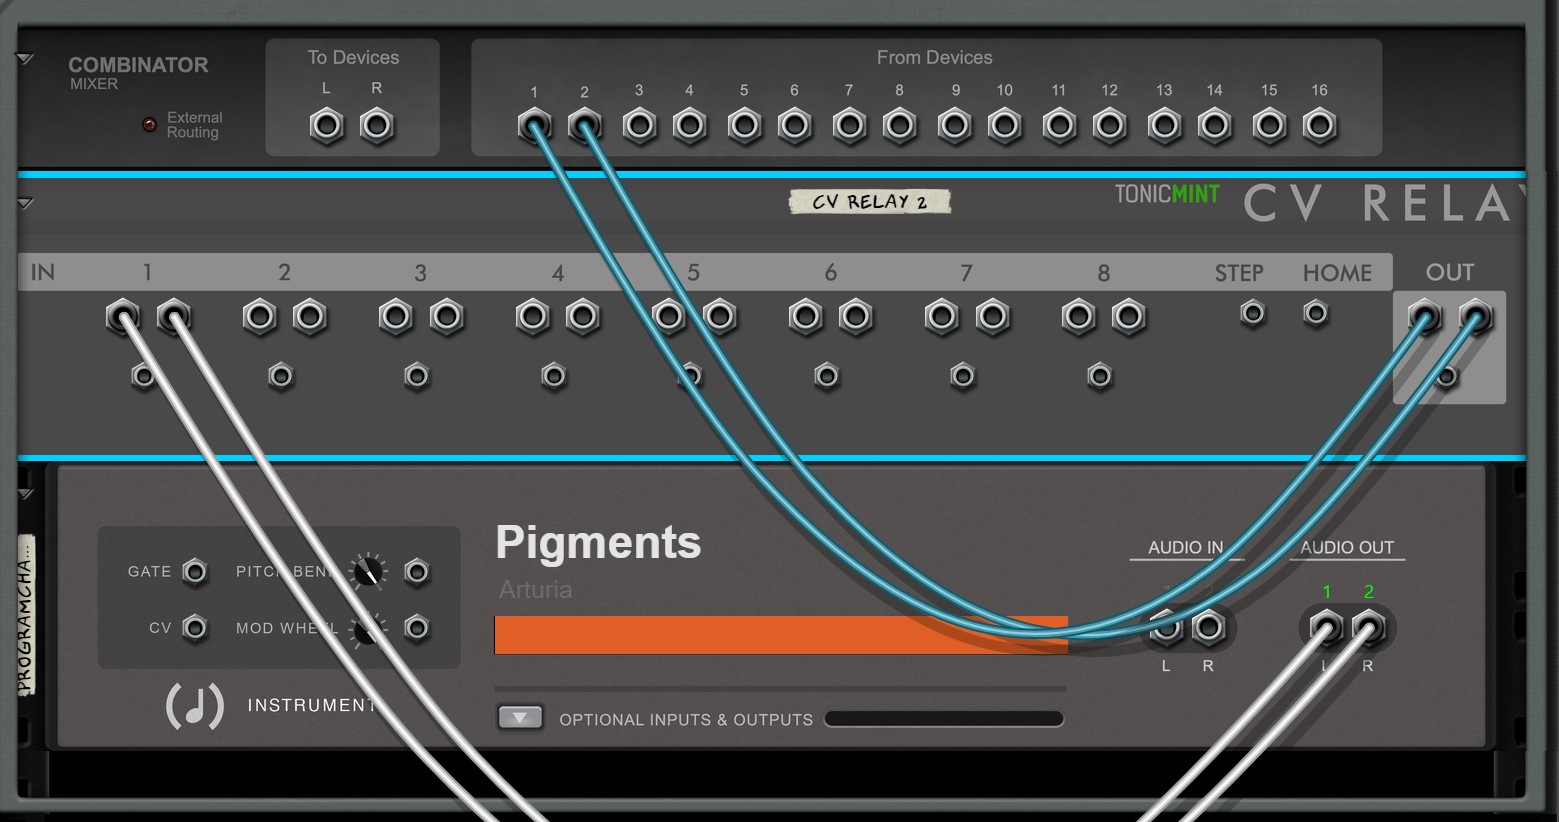Click CV Relay OUT left jack

(1425, 317)
